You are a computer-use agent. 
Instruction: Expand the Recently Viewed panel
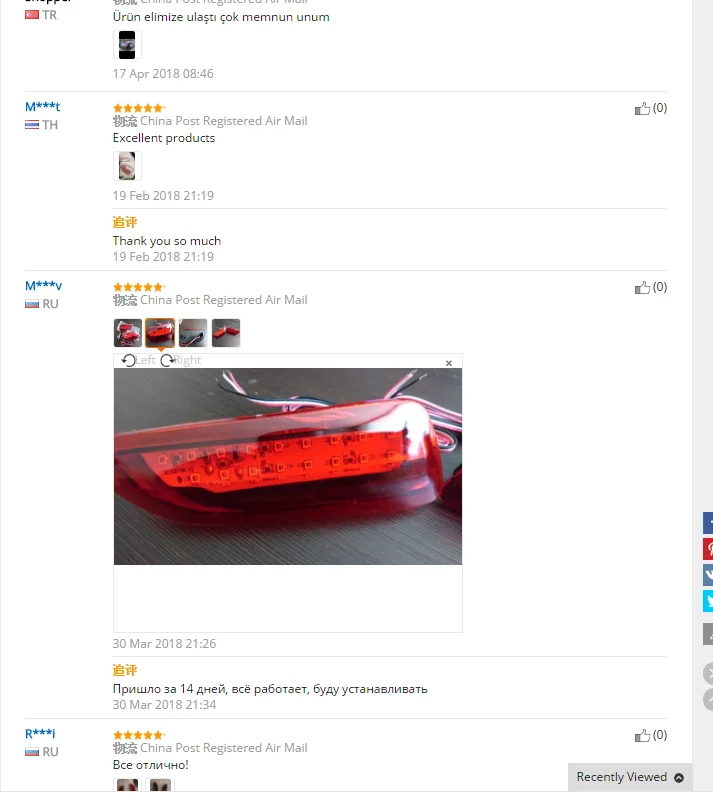(630, 777)
